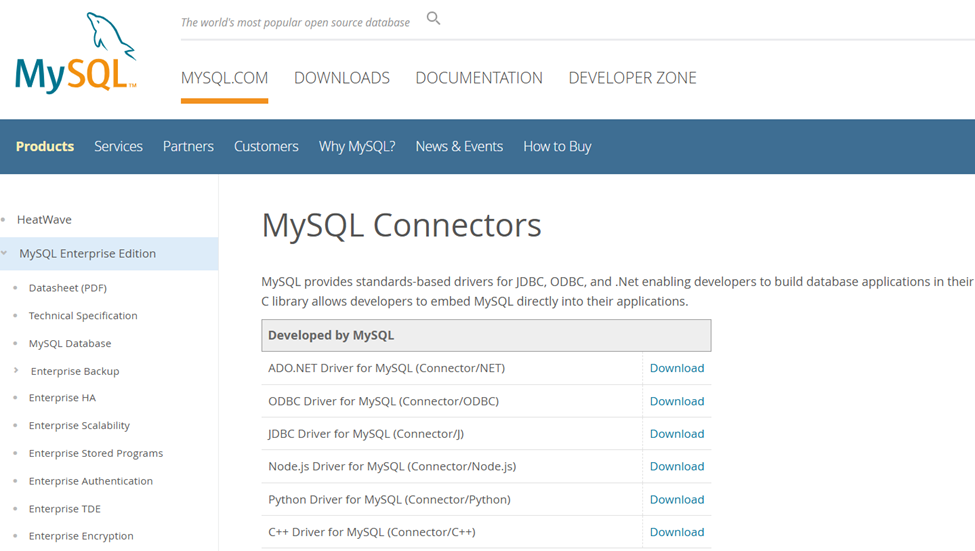Download the Python connector driver
This screenshot has width=975, height=551.
677,499
